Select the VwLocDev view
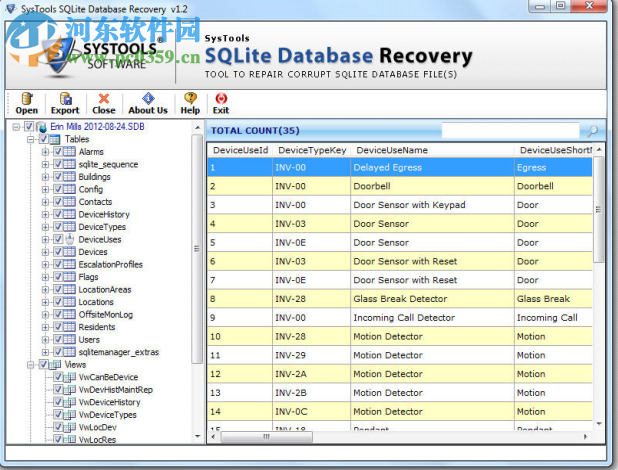 click(98, 427)
